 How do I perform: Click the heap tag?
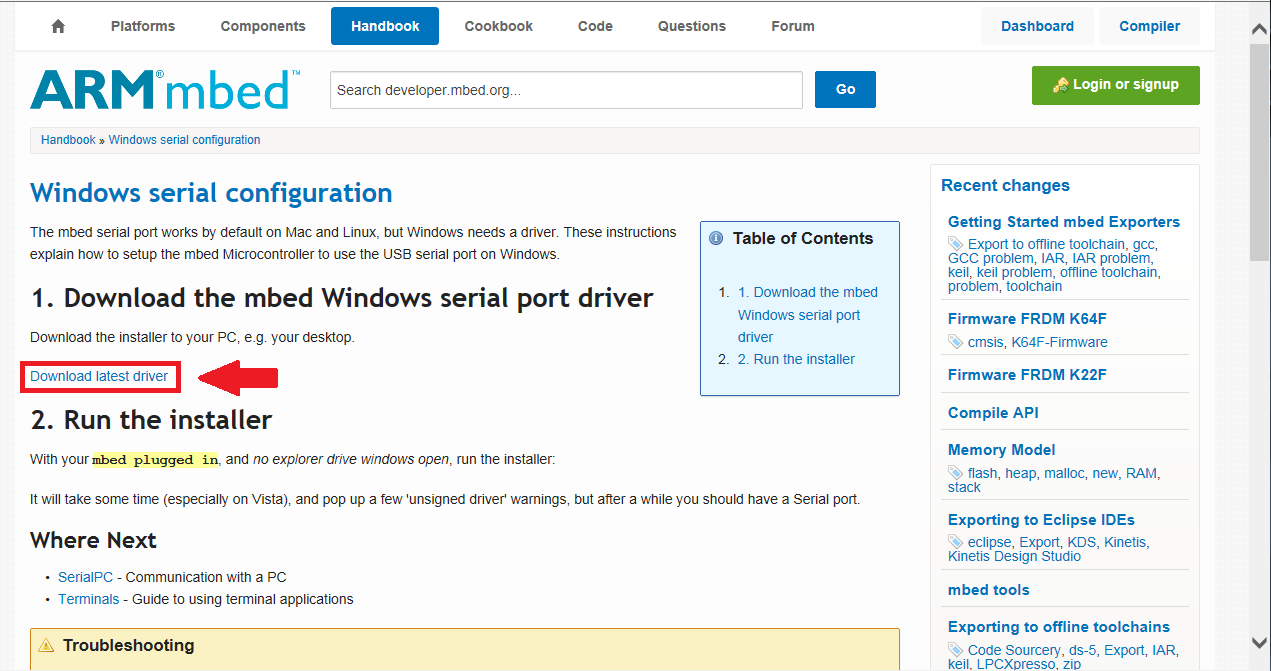pos(1021,473)
